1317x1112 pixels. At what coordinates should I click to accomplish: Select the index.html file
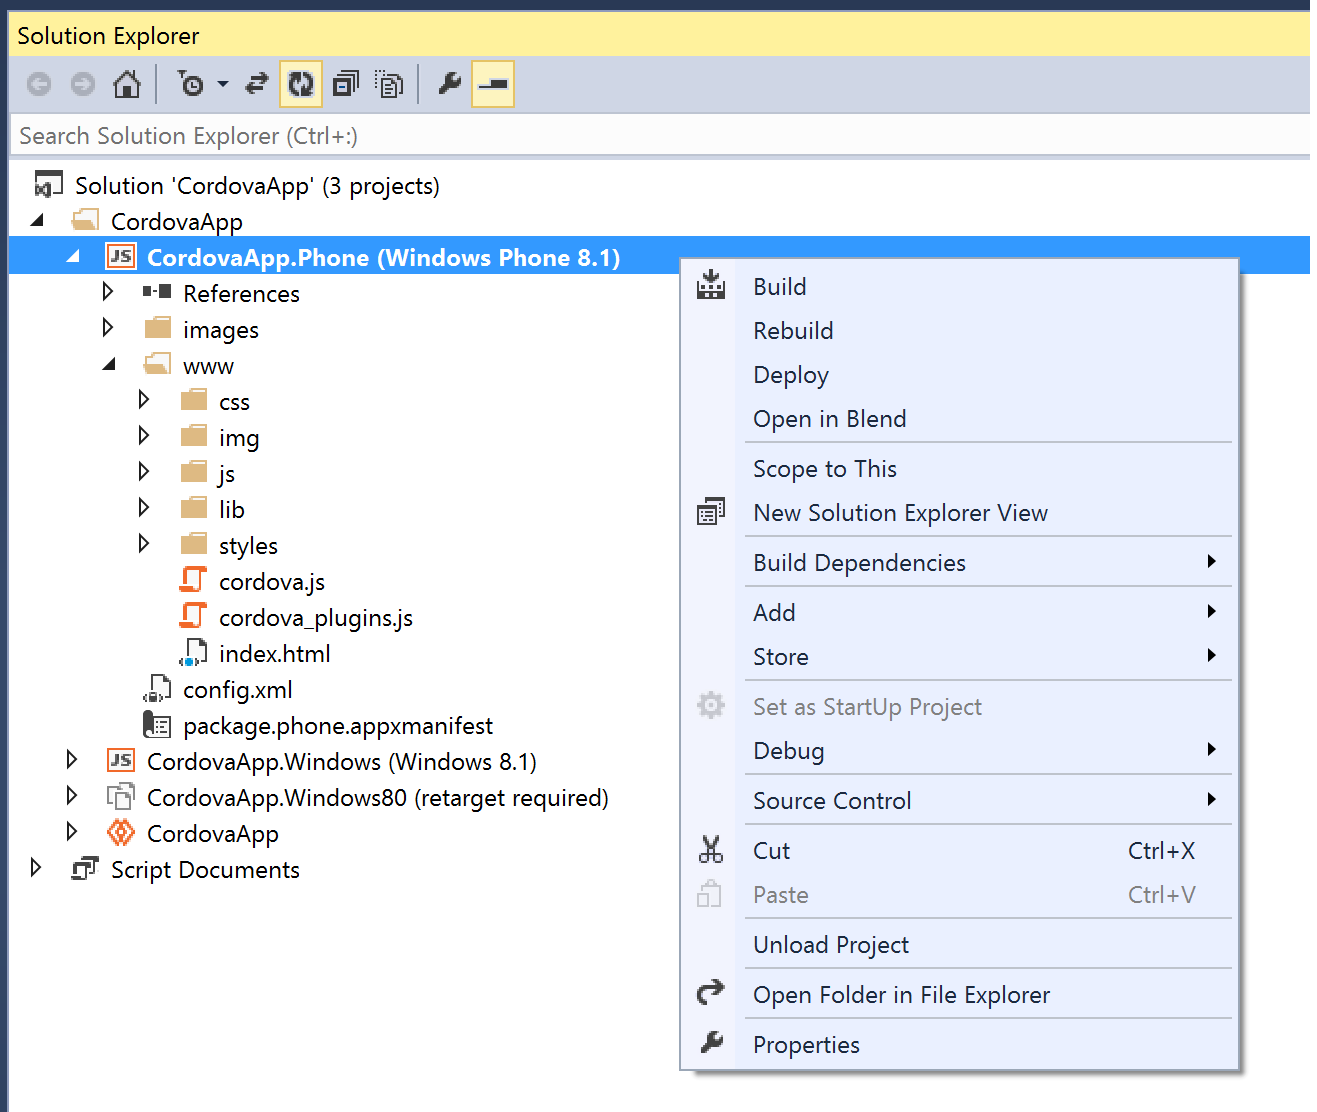275,654
